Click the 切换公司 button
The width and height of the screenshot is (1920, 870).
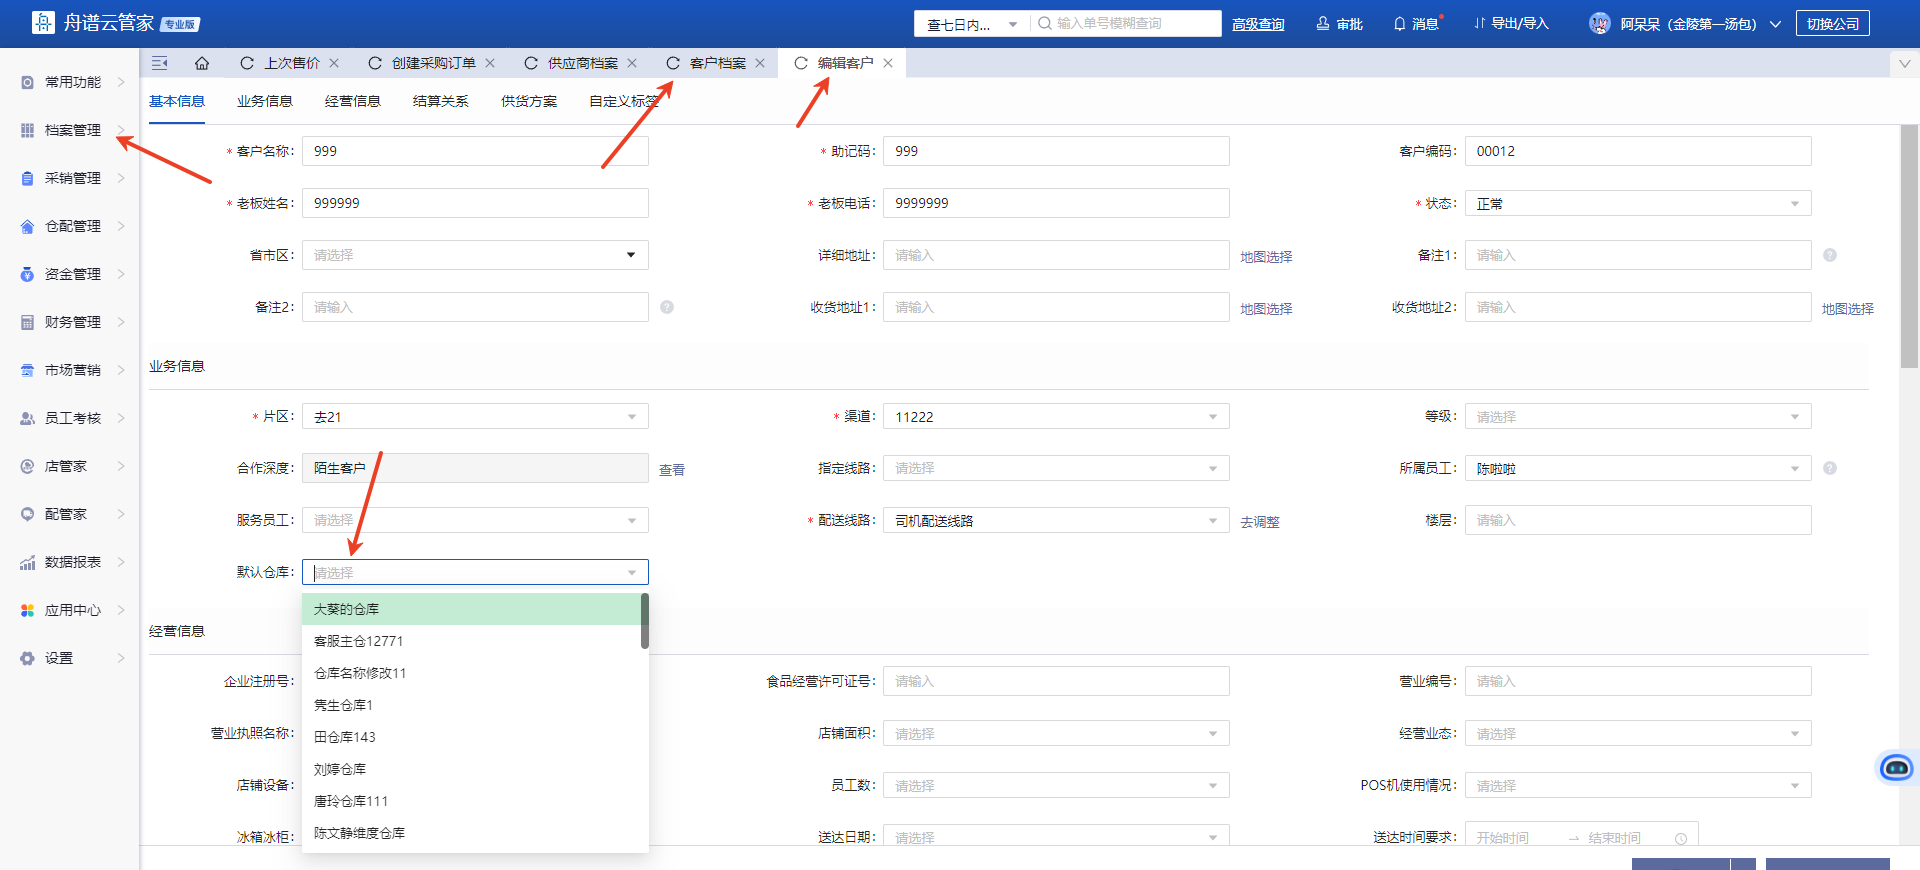1832,24
